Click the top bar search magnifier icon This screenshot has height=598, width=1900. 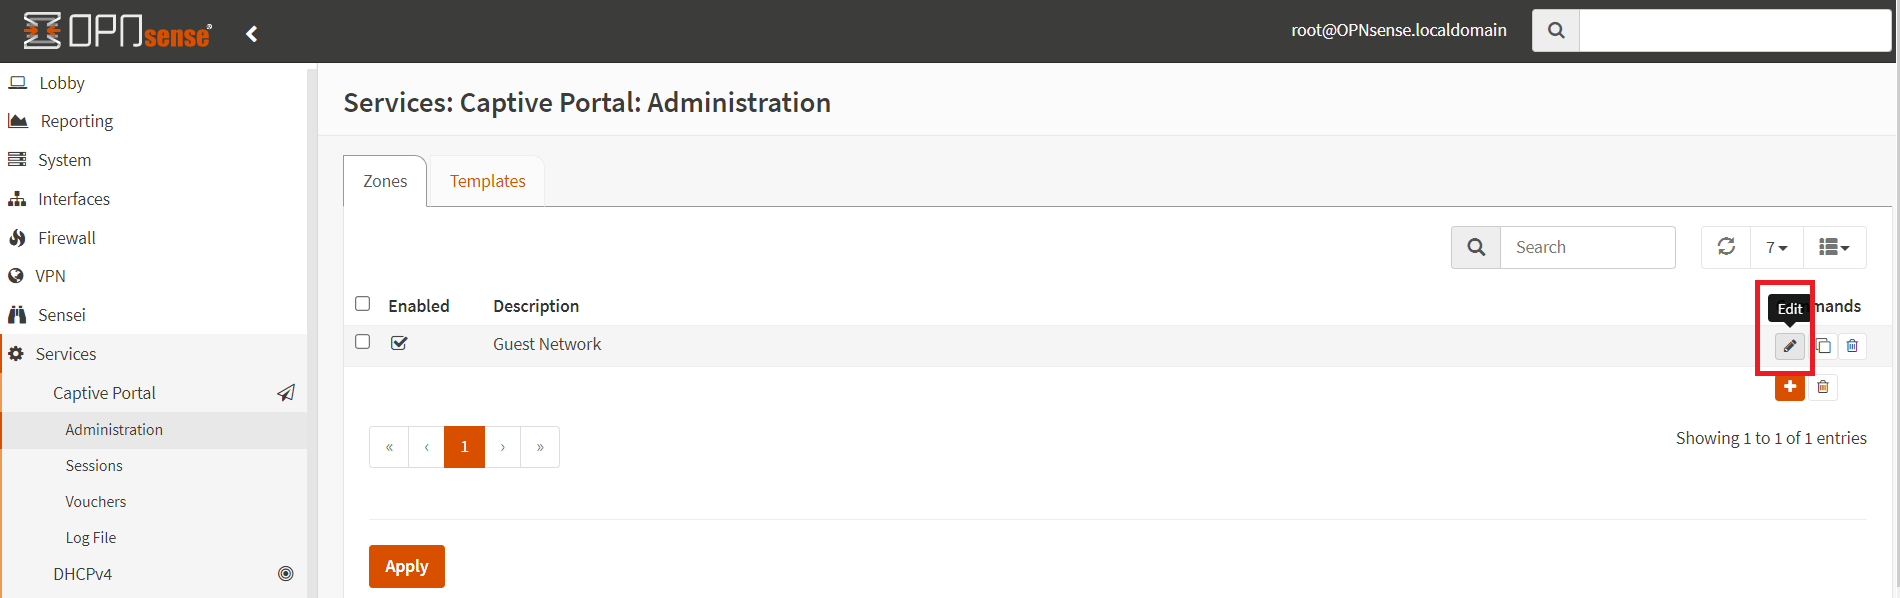point(1556,31)
